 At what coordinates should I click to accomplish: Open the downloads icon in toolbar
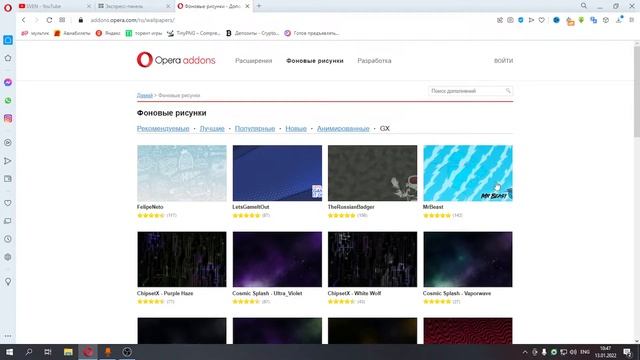tap(619, 20)
